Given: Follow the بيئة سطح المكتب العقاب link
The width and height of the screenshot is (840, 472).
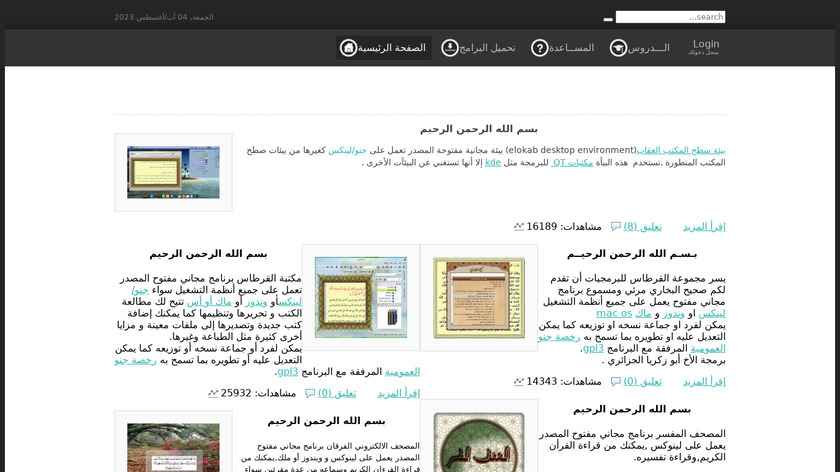Looking at the screenshot, I should point(681,150).
